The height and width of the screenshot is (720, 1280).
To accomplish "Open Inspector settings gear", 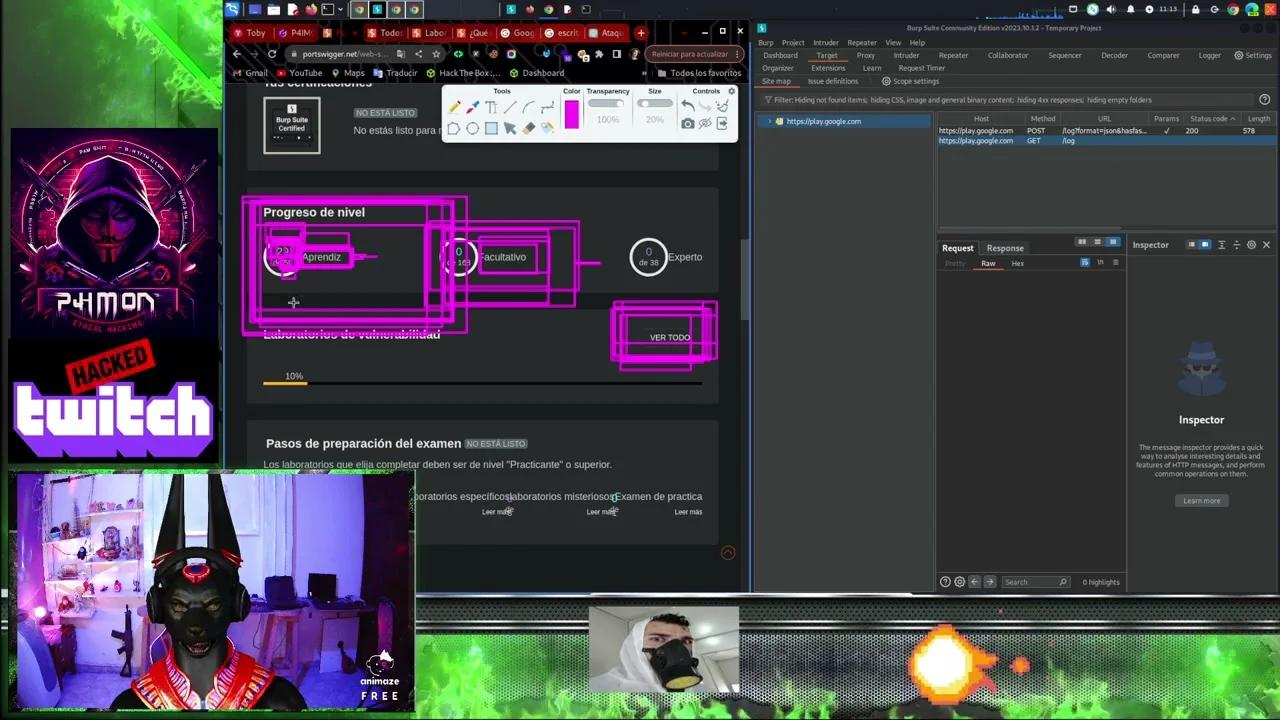I will click(x=1251, y=245).
